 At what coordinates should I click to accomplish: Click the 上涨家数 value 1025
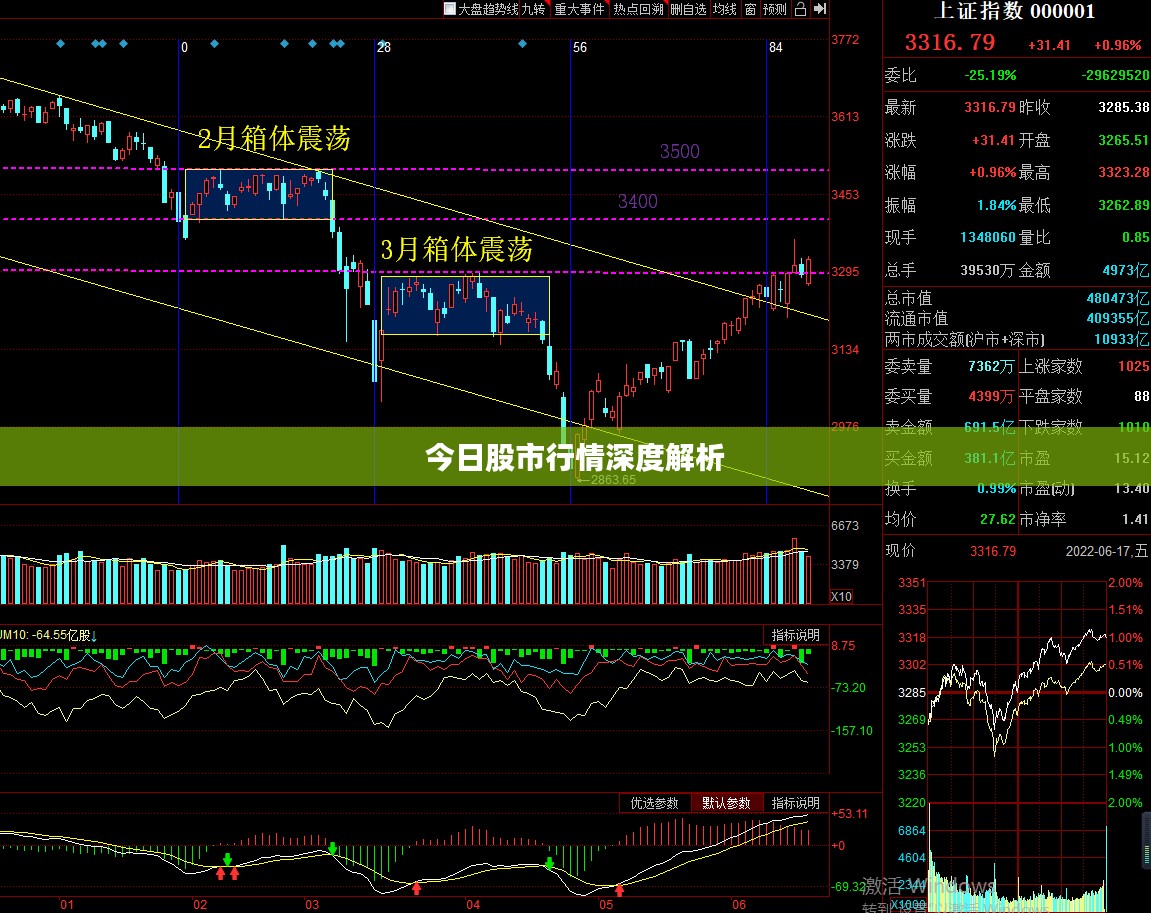click(1134, 366)
